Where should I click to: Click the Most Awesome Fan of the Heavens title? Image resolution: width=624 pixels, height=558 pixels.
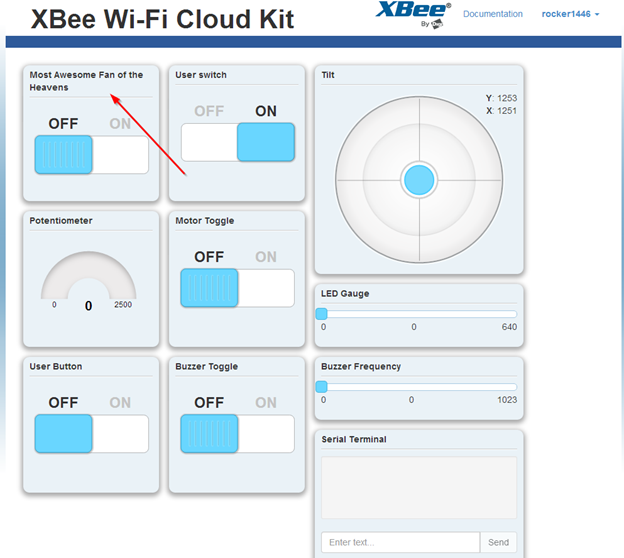[x=86, y=81]
